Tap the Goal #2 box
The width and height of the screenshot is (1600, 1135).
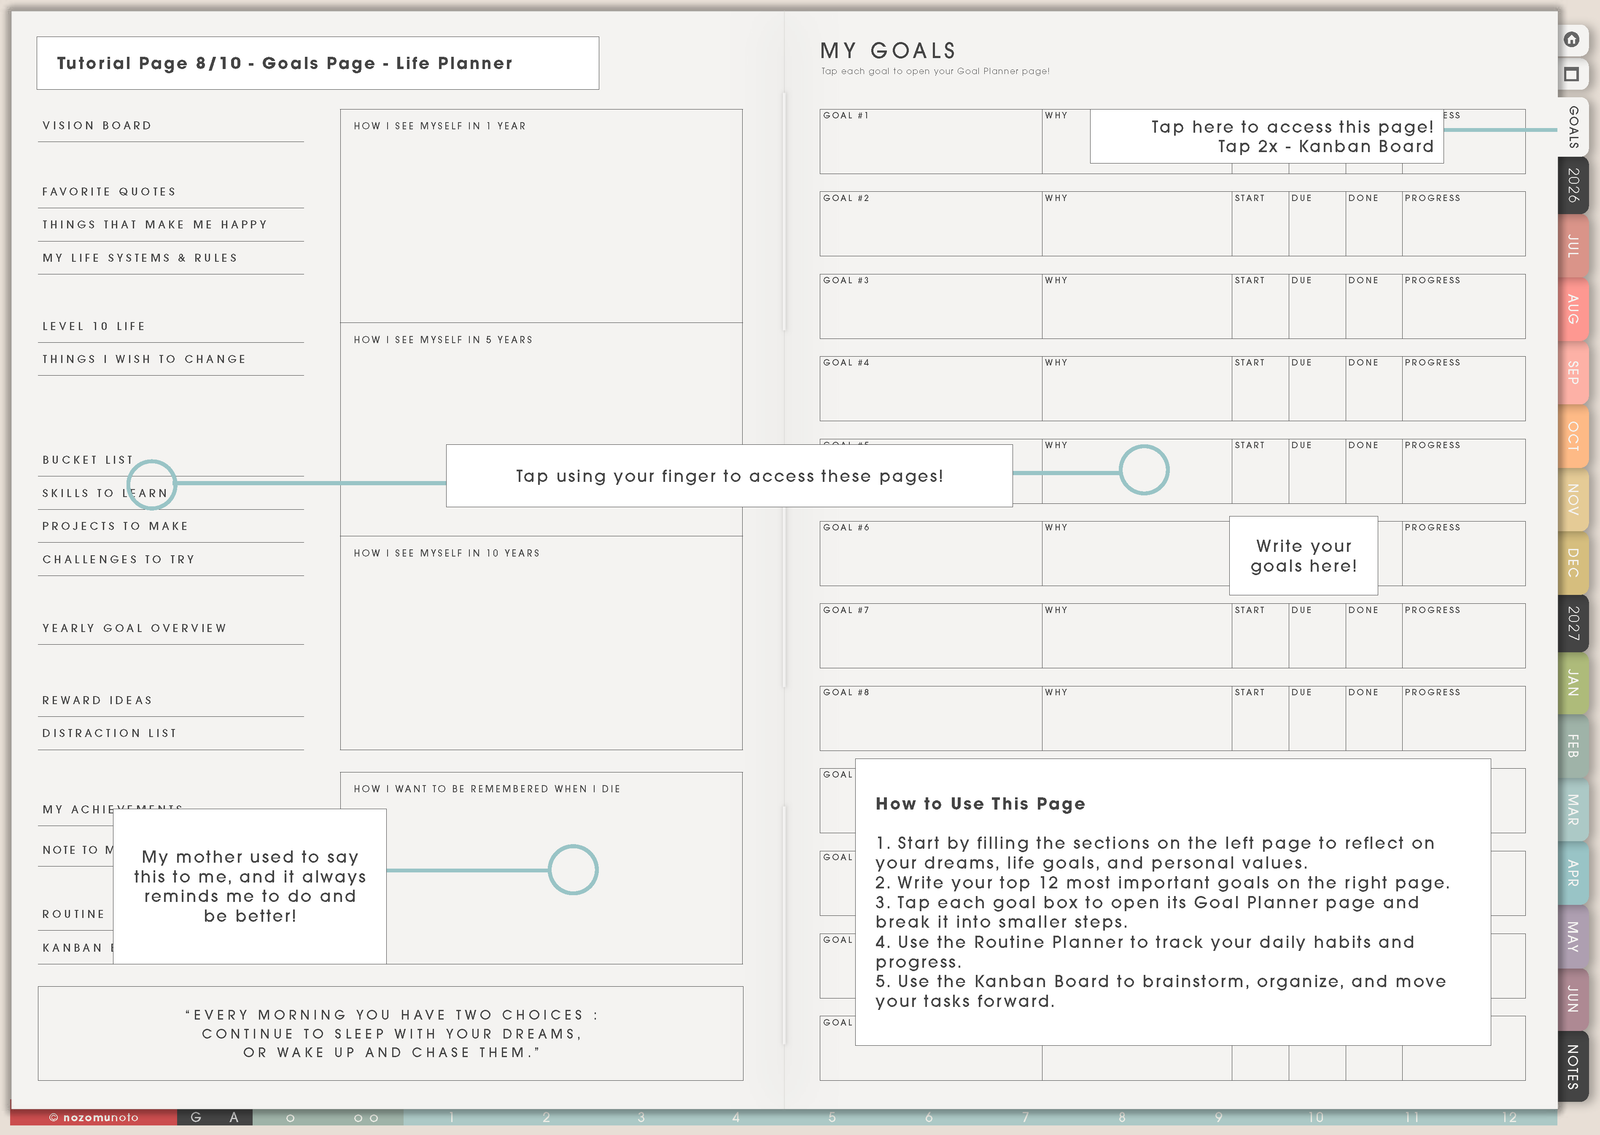coord(931,224)
